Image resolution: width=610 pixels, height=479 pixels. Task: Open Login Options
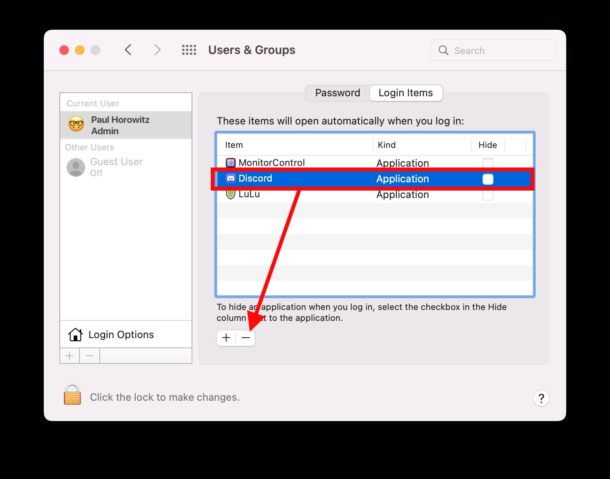[126, 334]
